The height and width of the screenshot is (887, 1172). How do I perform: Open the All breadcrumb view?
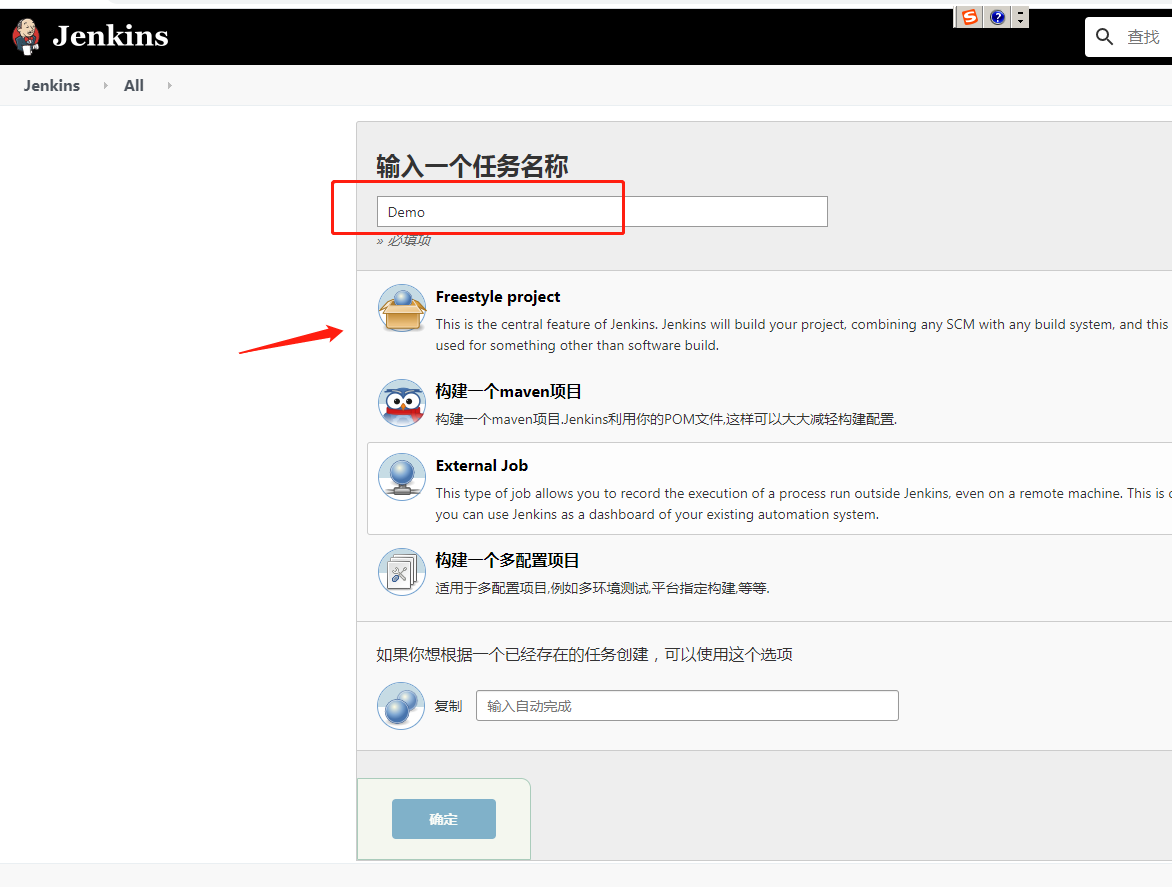click(x=134, y=86)
